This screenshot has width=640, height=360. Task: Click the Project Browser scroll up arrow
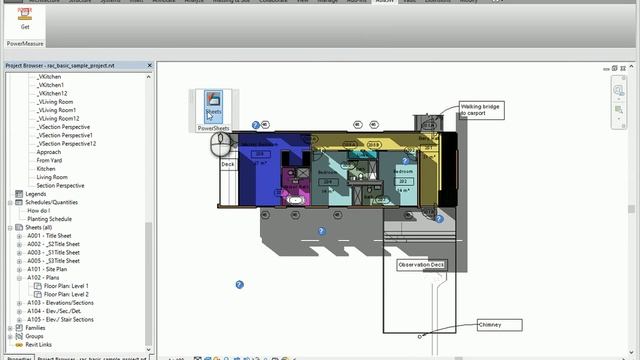pos(149,77)
